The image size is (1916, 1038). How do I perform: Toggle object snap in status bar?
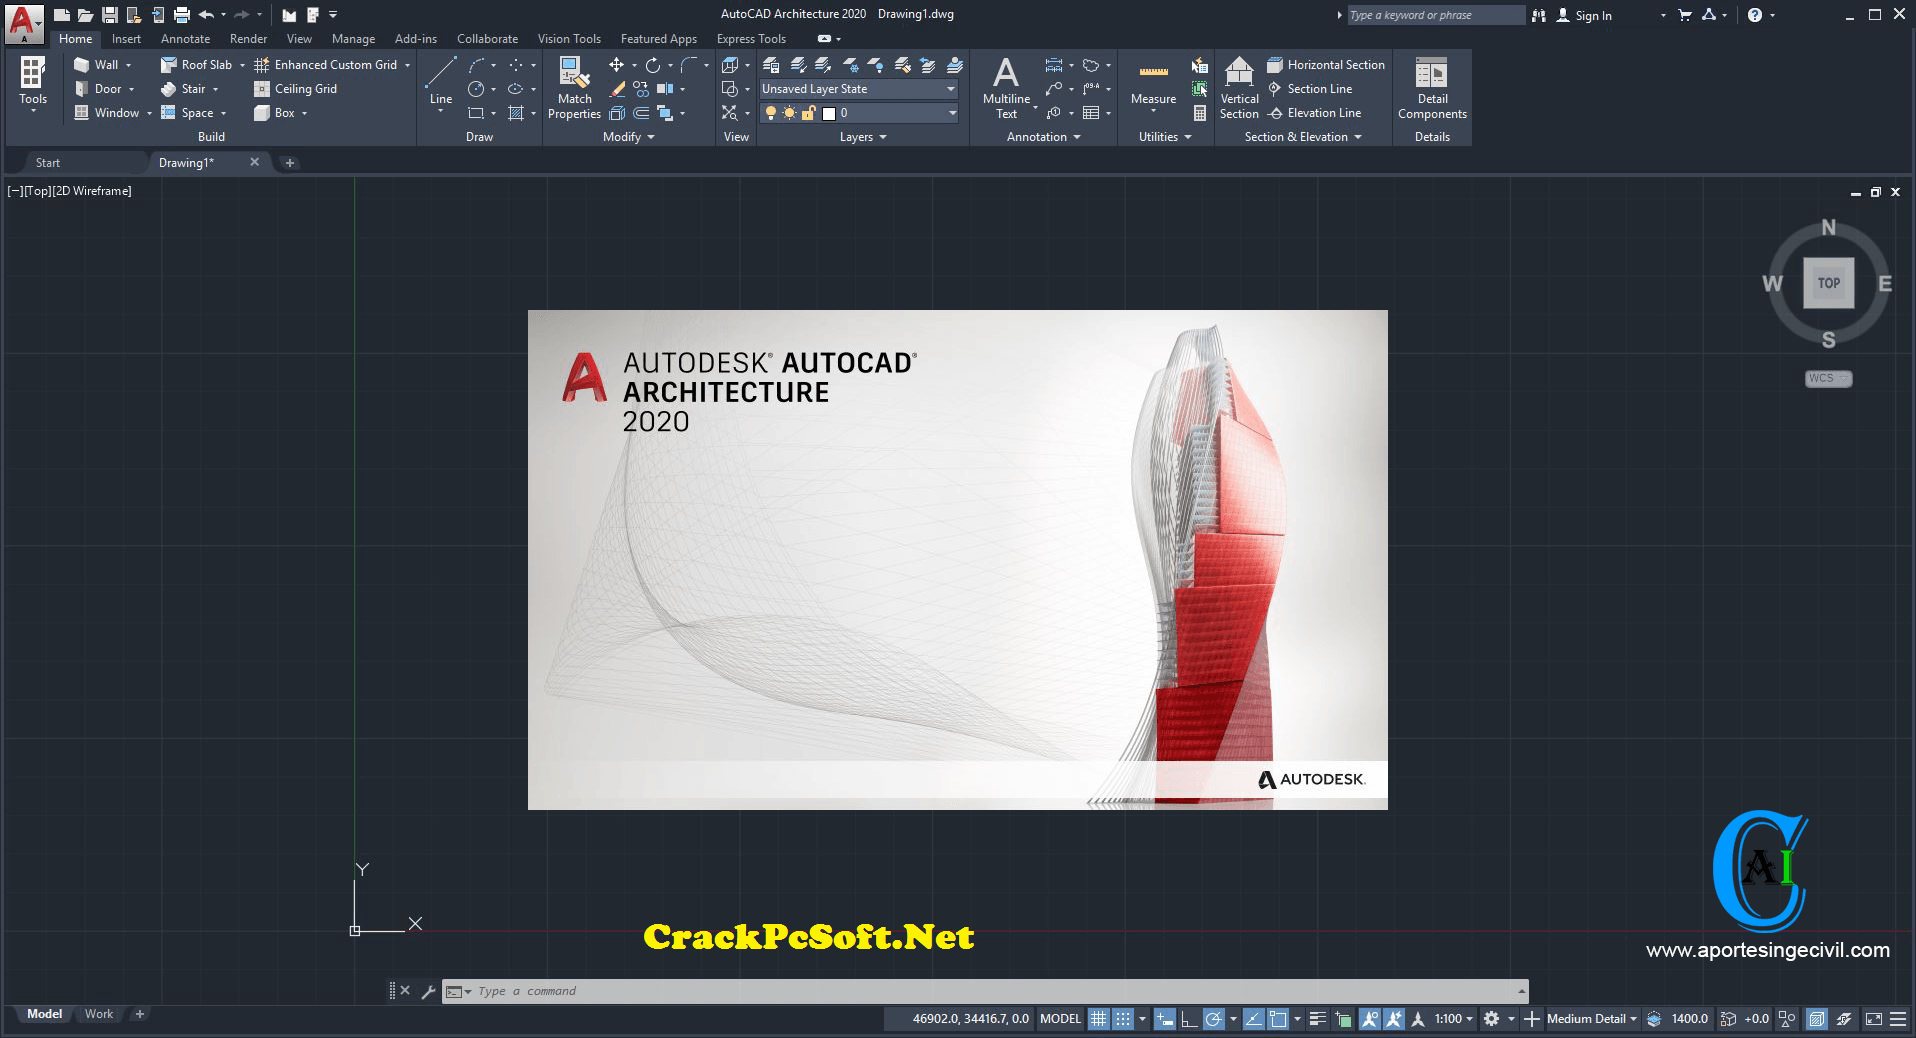(x=1278, y=1019)
